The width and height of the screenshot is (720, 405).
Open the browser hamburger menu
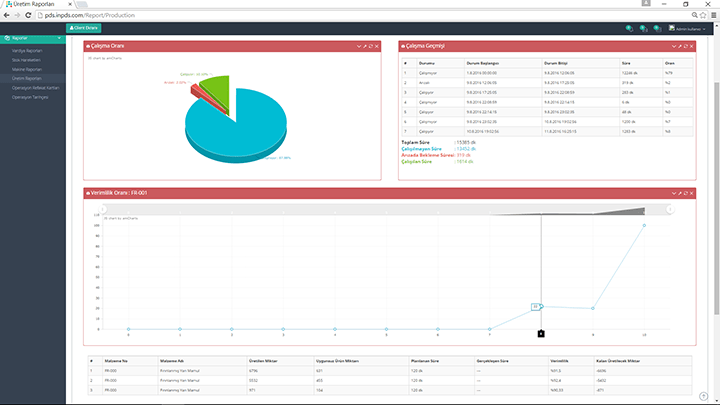(x=714, y=15)
